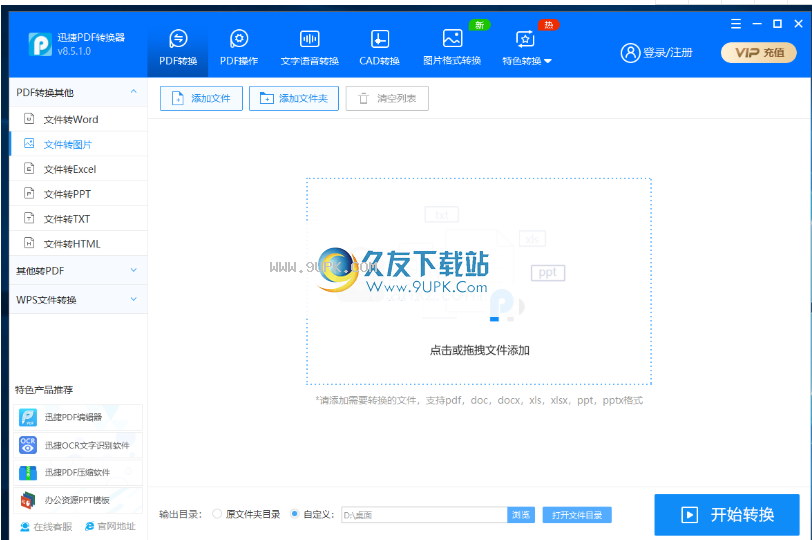The image size is (812, 540).
Task: Select 文件转Excel in sidebar
Action: point(78,169)
